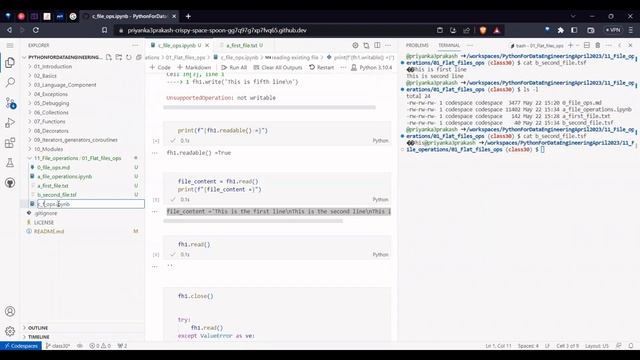
Task: Select the Python 3.10.4 kernel picker
Action: (x=371, y=67)
